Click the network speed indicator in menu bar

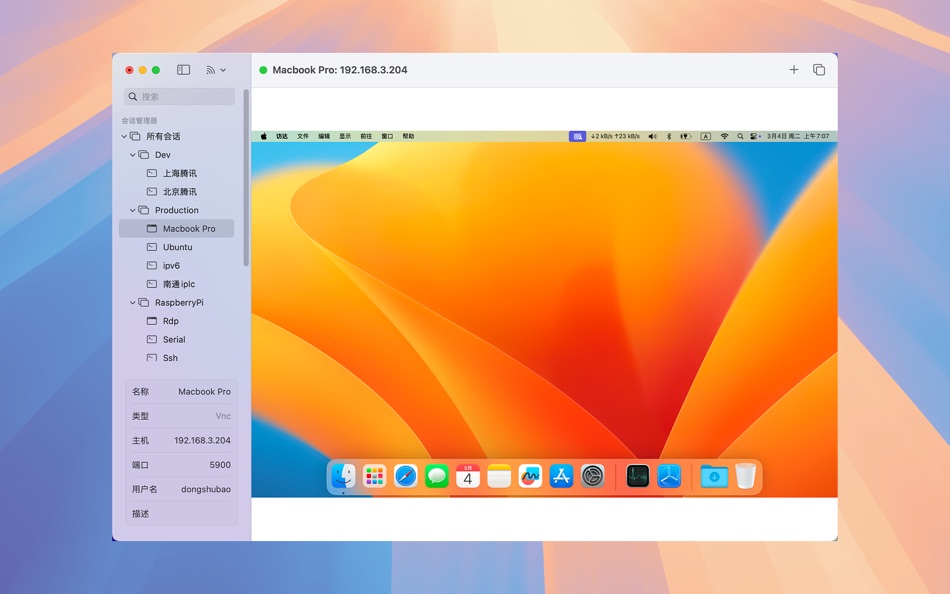pos(616,136)
